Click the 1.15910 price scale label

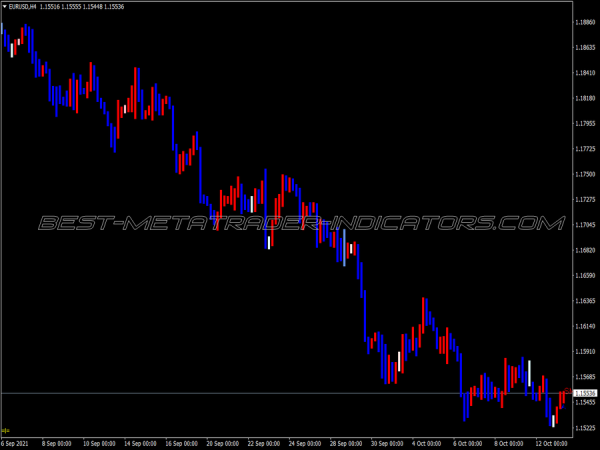[585, 351]
